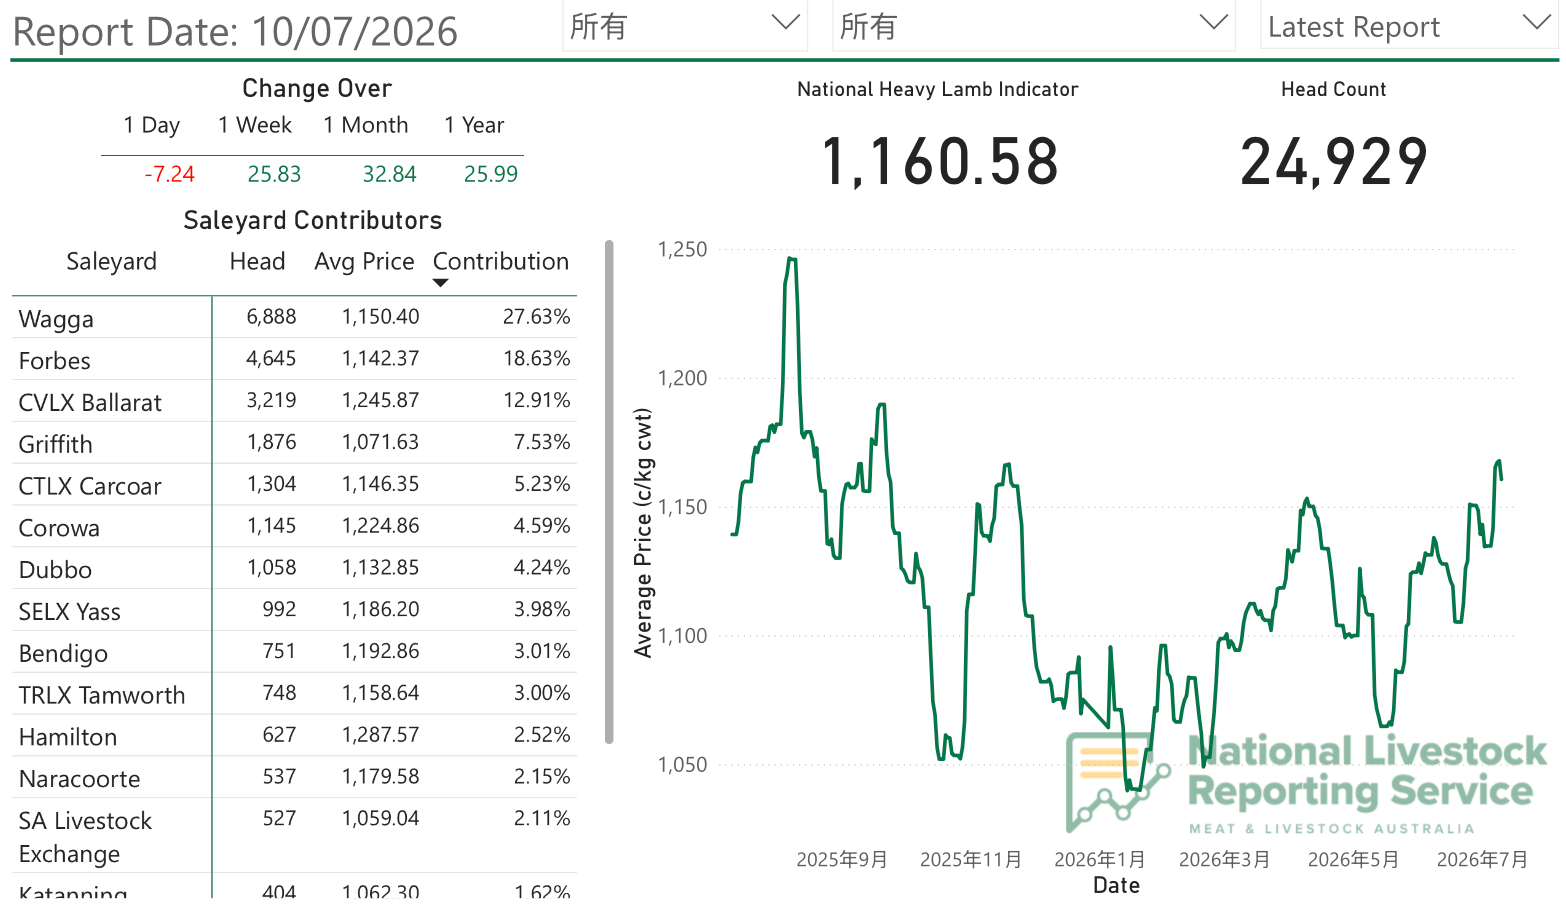Select the SELX Yass saleyard row

[294, 611]
